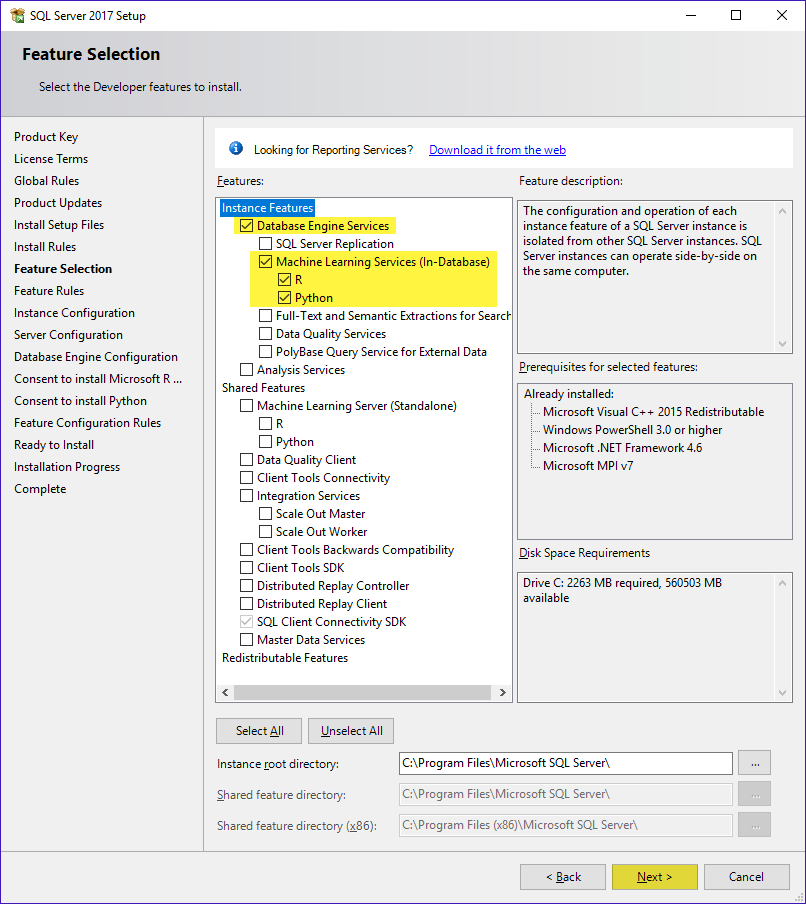The width and height of the screenshot is (806, 904).
Task: Select the Instance Features tree node
Action: click(268, 208)
